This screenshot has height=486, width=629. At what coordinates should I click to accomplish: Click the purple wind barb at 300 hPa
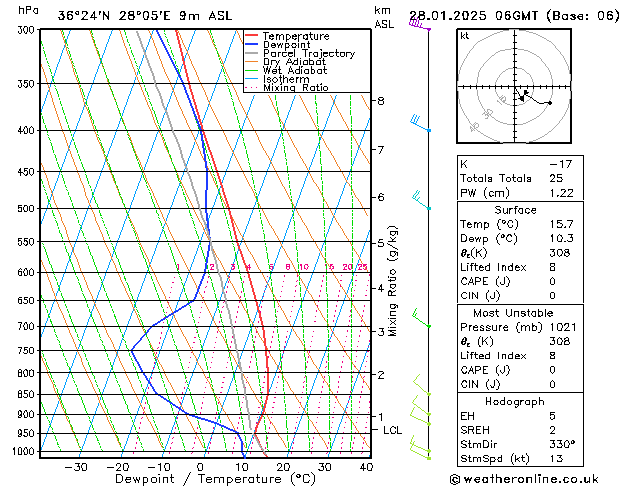[x=420, y=24]
